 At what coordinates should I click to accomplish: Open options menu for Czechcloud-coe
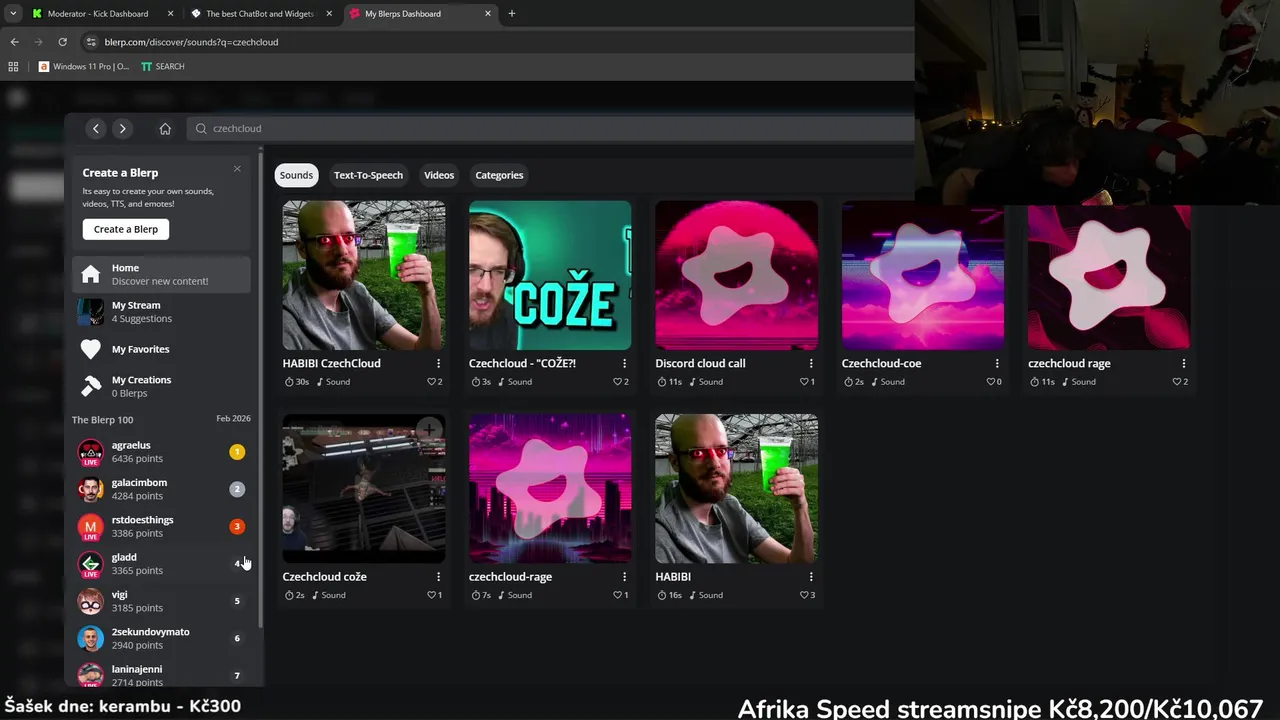pos(997,363)
